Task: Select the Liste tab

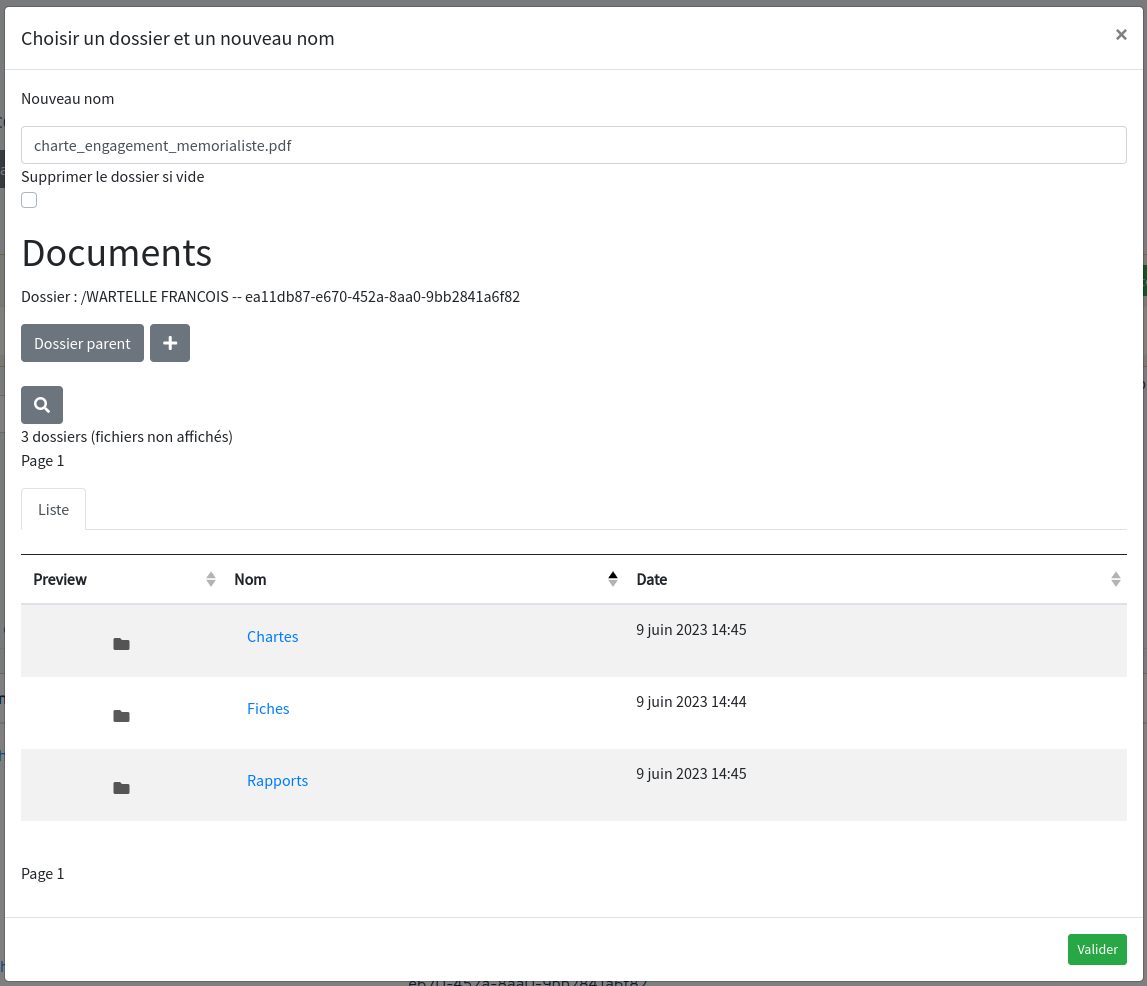Action: [54, 509]
